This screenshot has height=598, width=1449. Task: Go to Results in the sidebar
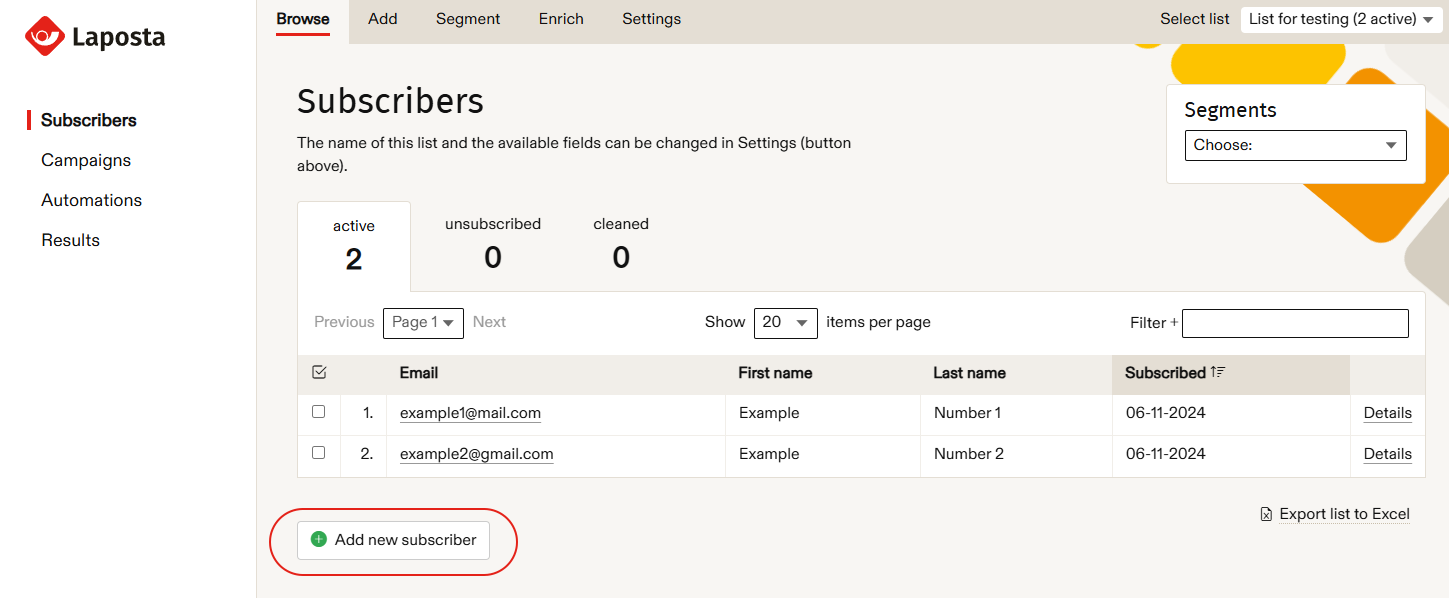point(70,240)
